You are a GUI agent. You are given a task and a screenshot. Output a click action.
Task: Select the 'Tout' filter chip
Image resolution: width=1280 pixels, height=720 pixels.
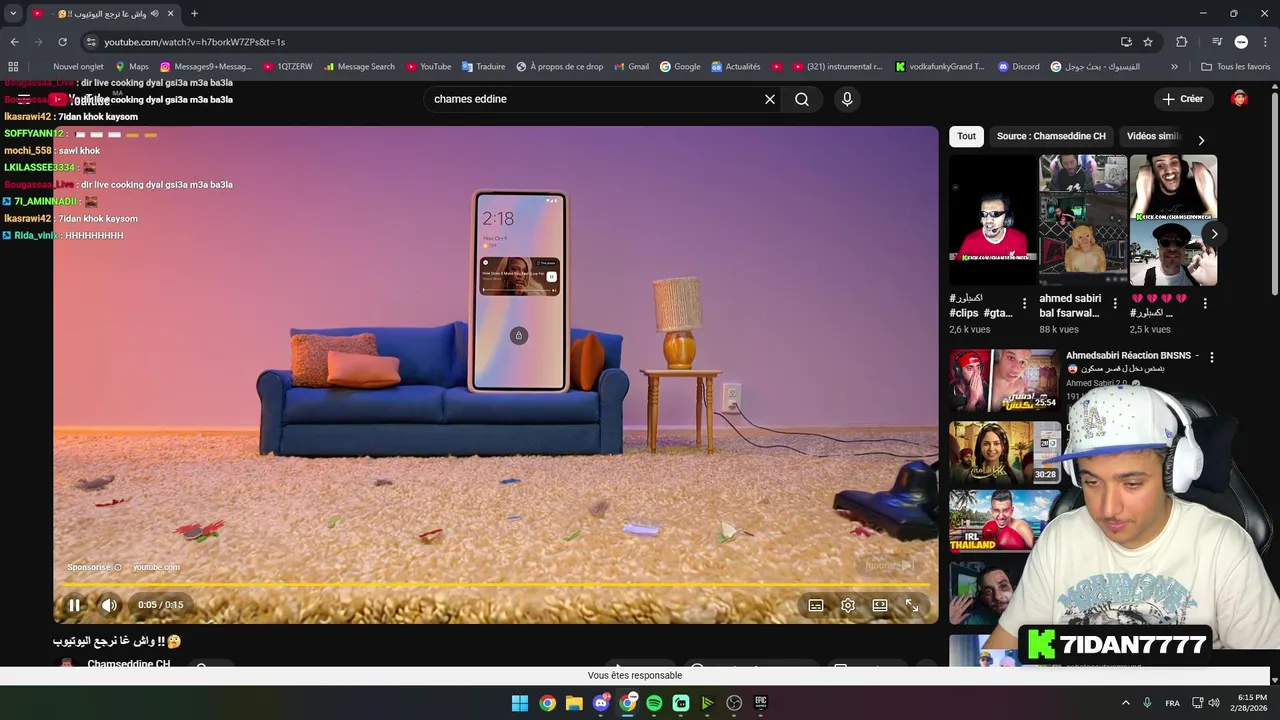tap(966, 136)
